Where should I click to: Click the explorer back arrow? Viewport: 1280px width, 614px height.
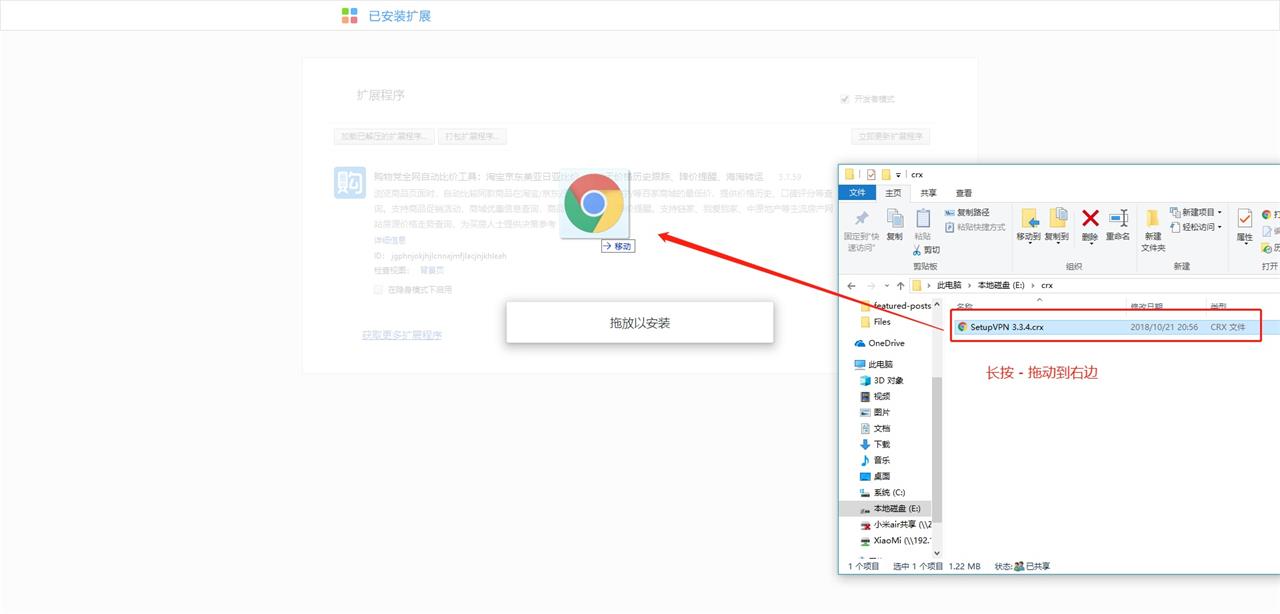pos(851,286)
